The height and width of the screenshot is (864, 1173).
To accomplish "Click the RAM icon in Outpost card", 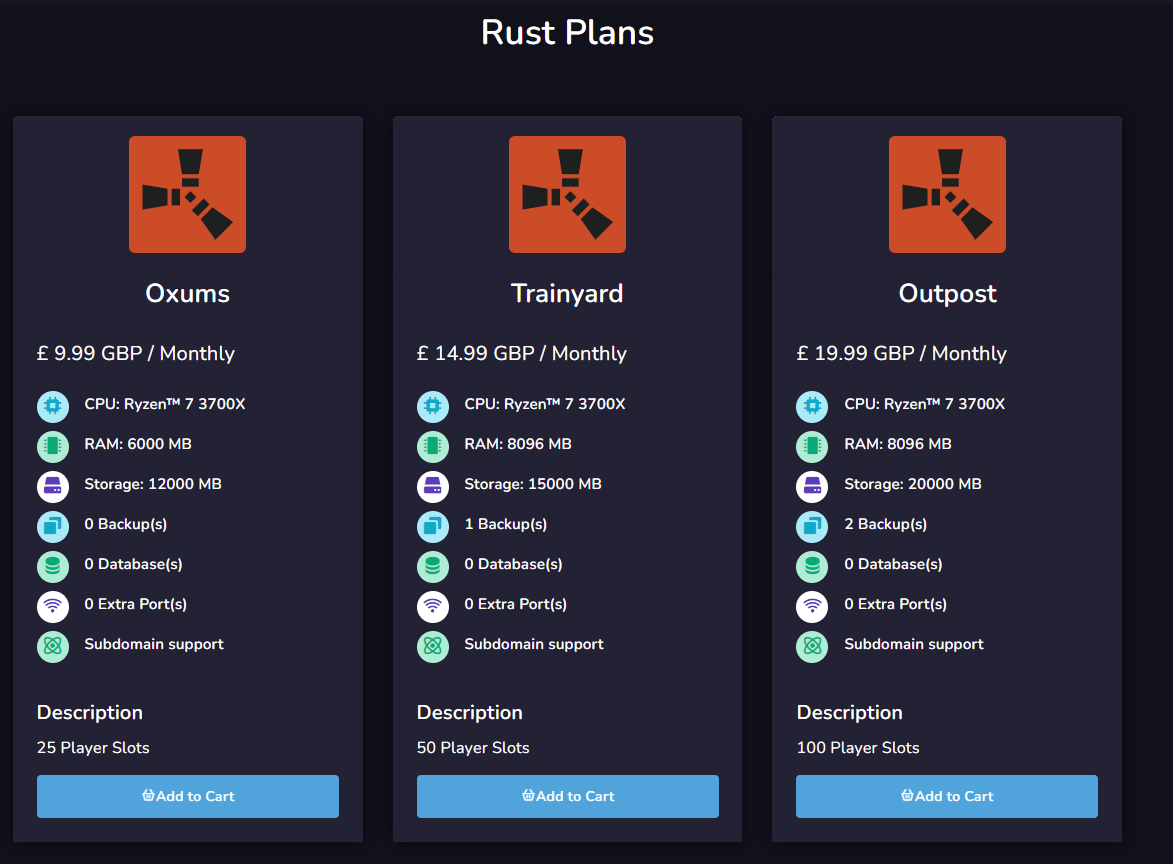I will point(812,447).
